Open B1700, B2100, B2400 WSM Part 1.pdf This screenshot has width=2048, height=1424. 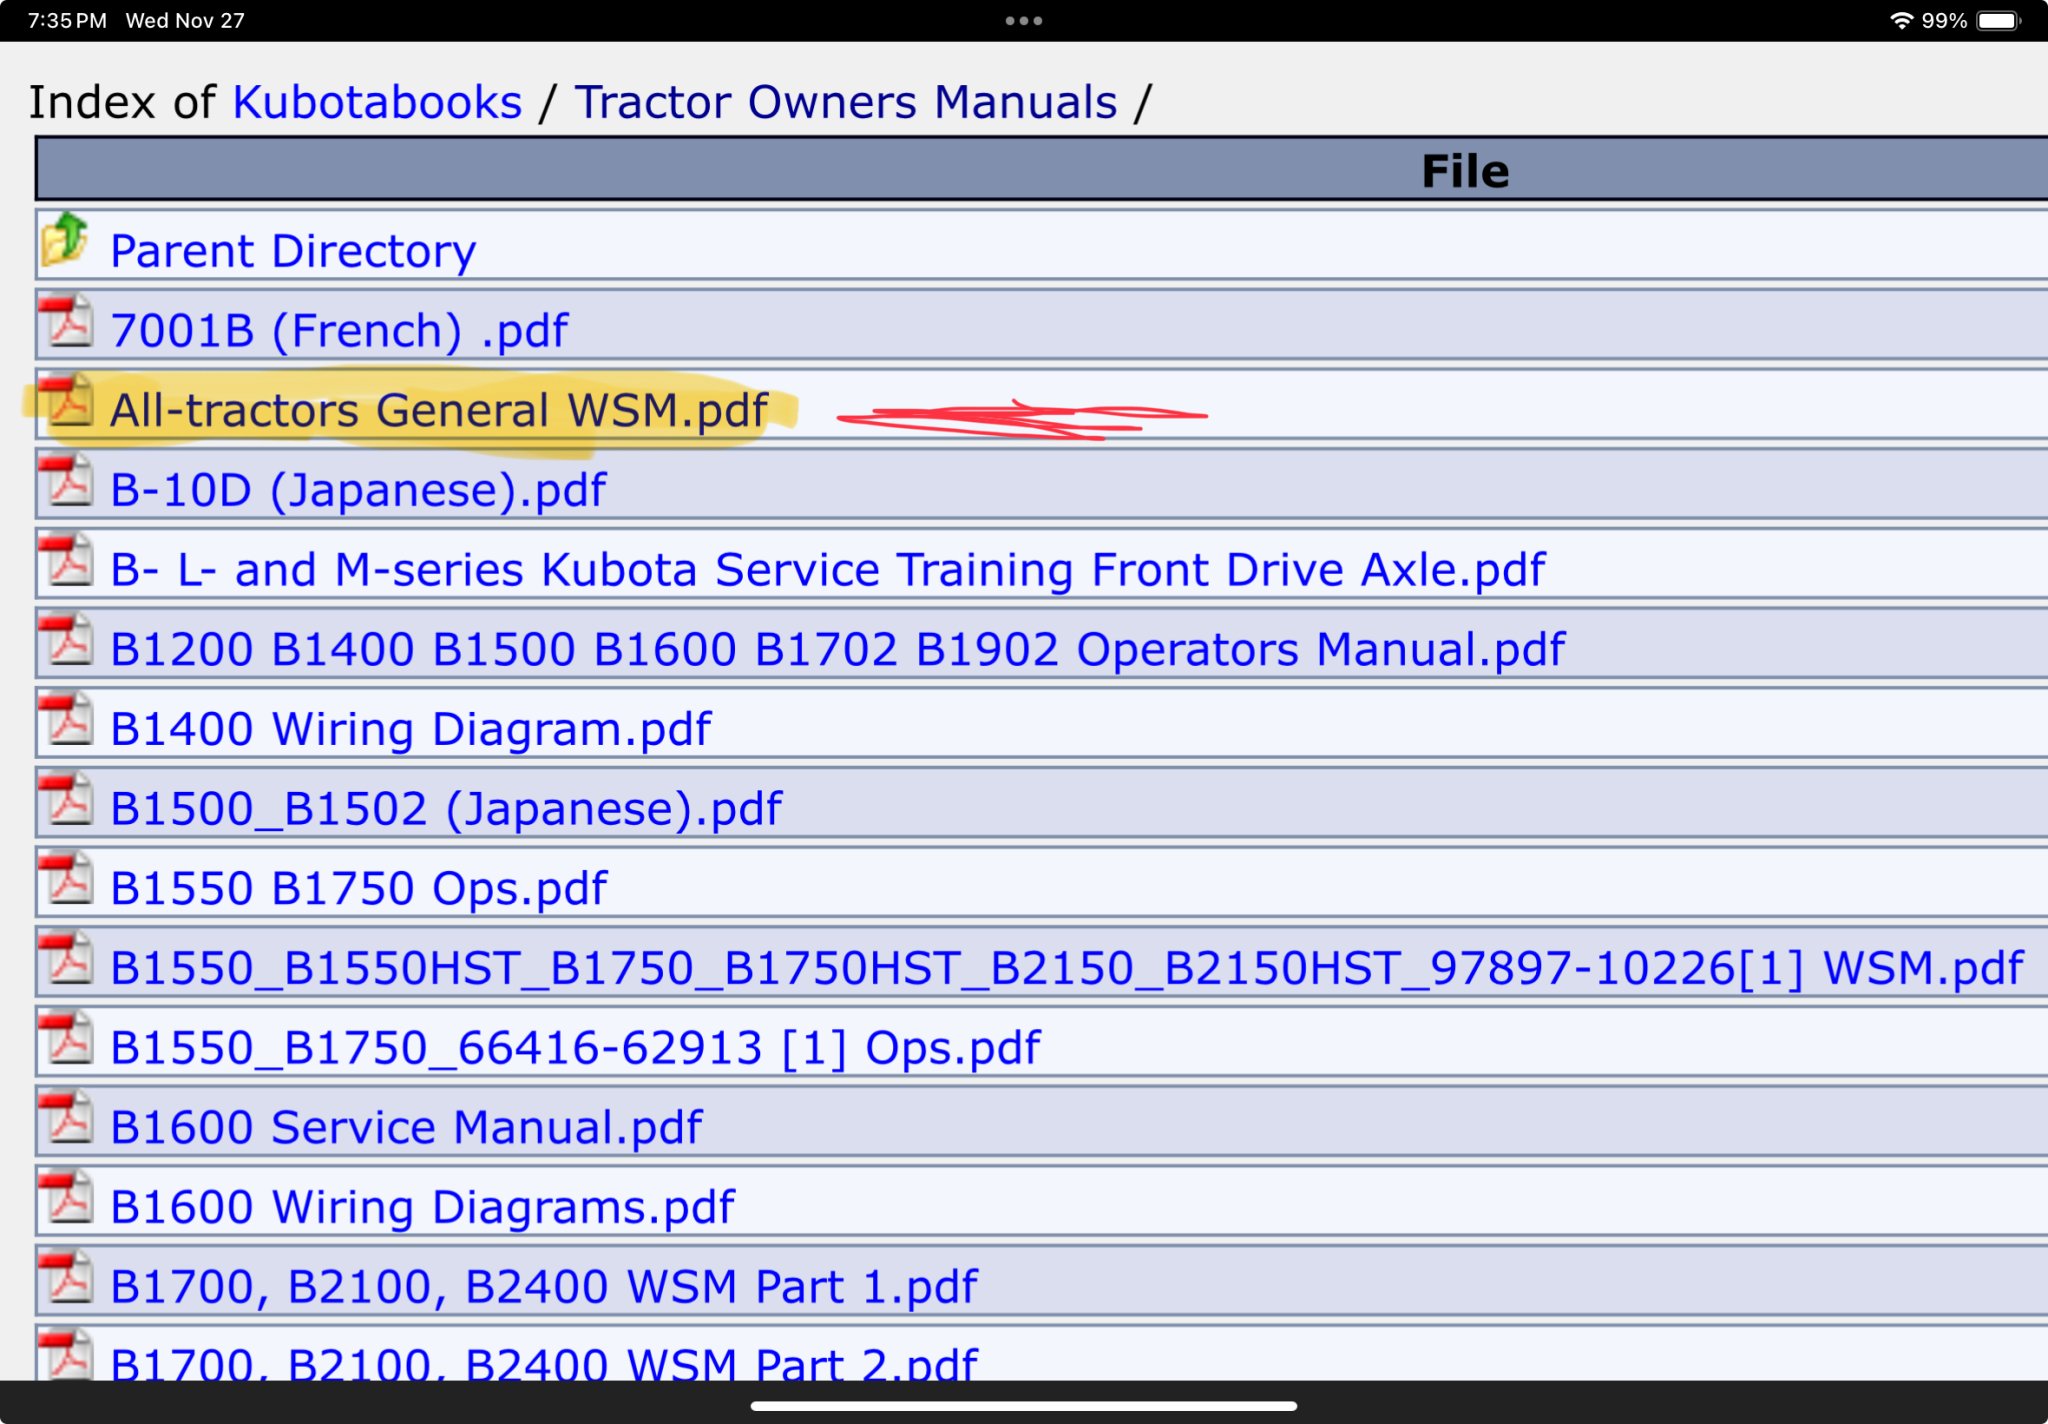(x=544, y=1286)
